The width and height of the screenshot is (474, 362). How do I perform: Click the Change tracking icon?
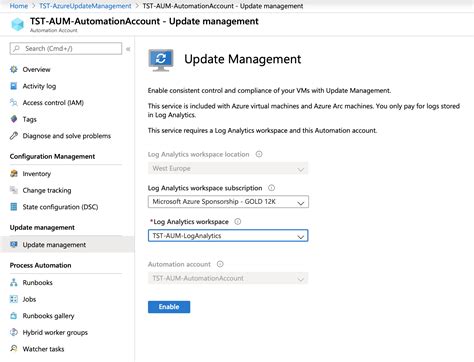(x=14, y=190)
